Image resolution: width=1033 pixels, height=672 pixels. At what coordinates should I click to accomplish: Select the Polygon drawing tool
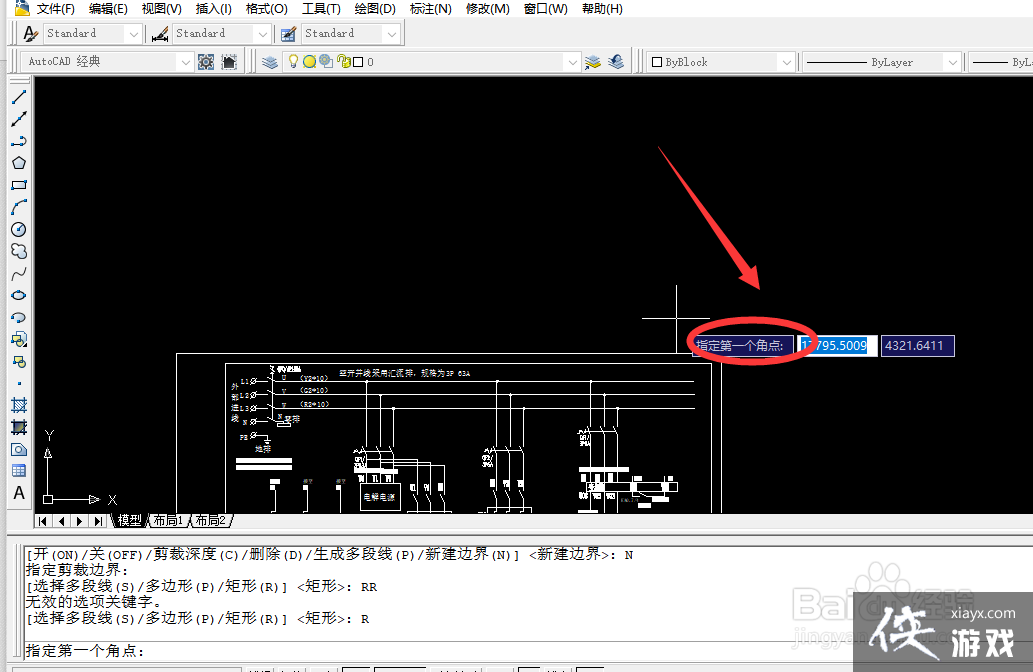tap(18, 162)
